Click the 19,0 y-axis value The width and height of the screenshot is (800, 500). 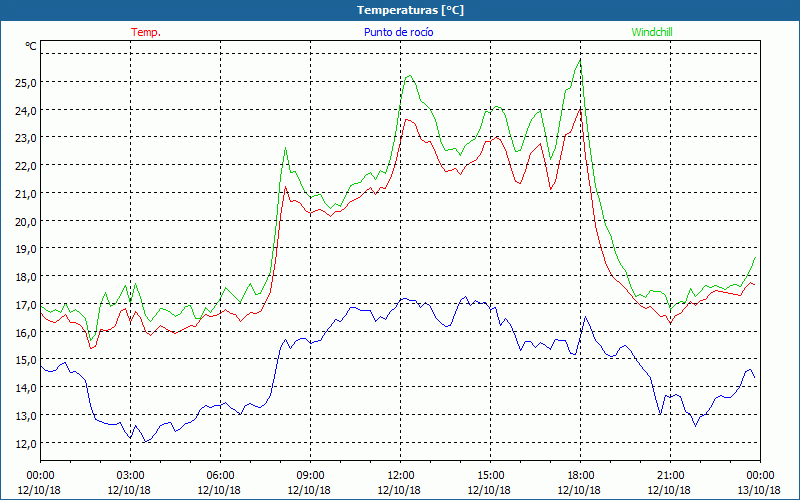click(26, 249)
